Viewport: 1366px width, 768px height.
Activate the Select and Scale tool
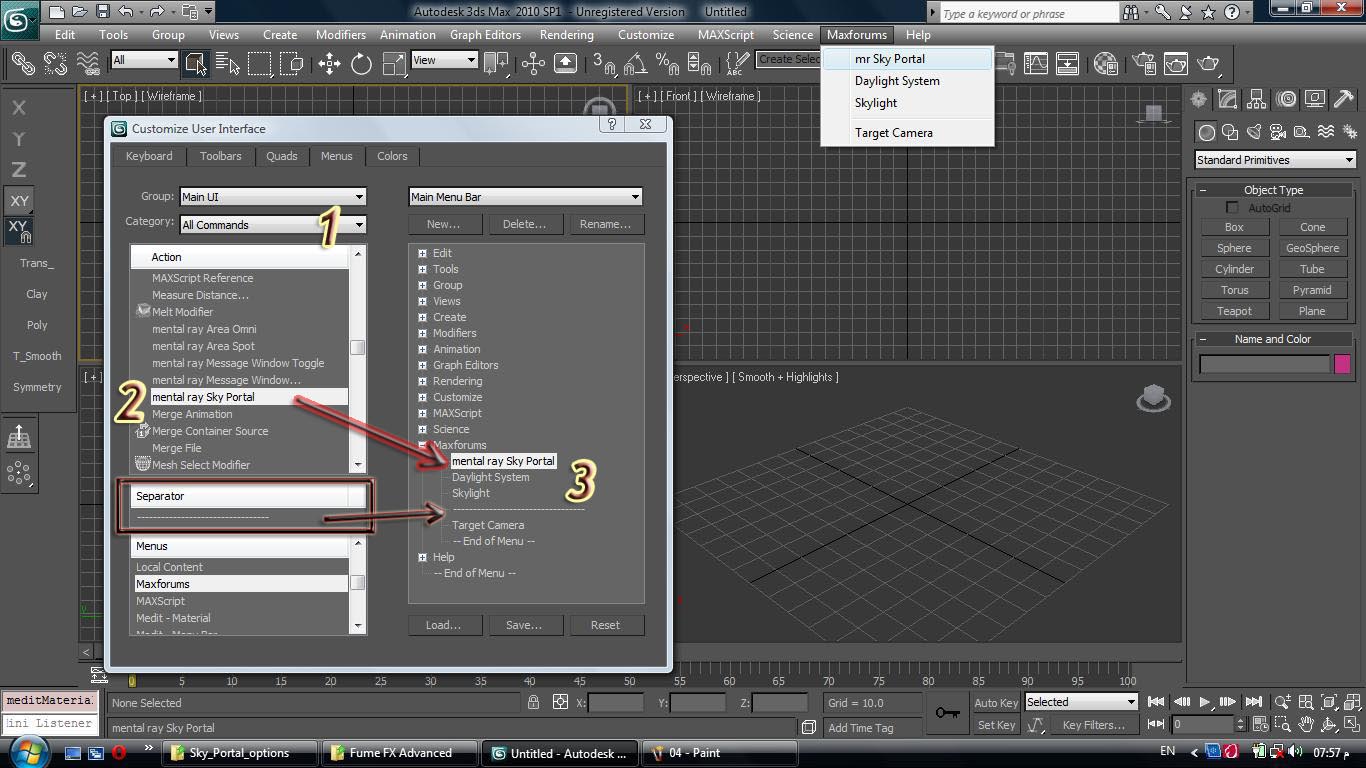(x=394, y=63)
